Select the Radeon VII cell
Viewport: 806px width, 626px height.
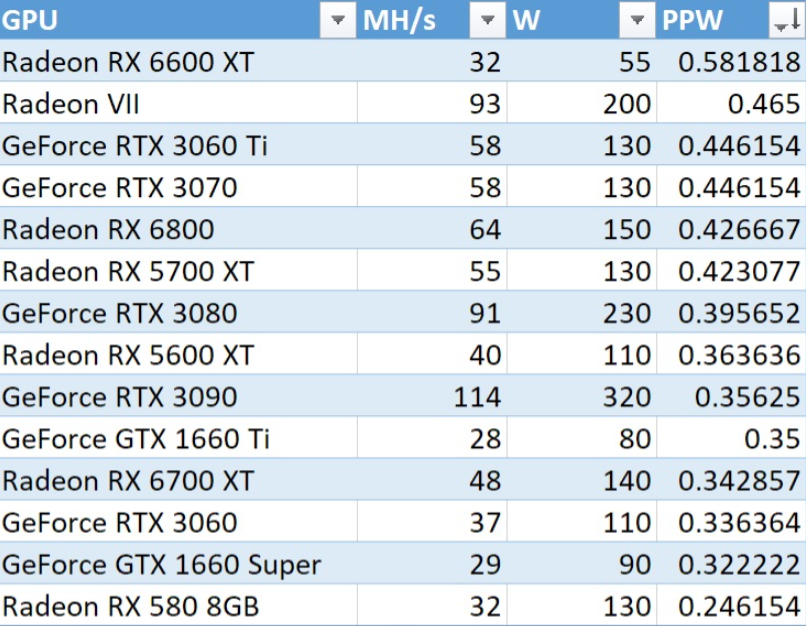click(178, 103)
